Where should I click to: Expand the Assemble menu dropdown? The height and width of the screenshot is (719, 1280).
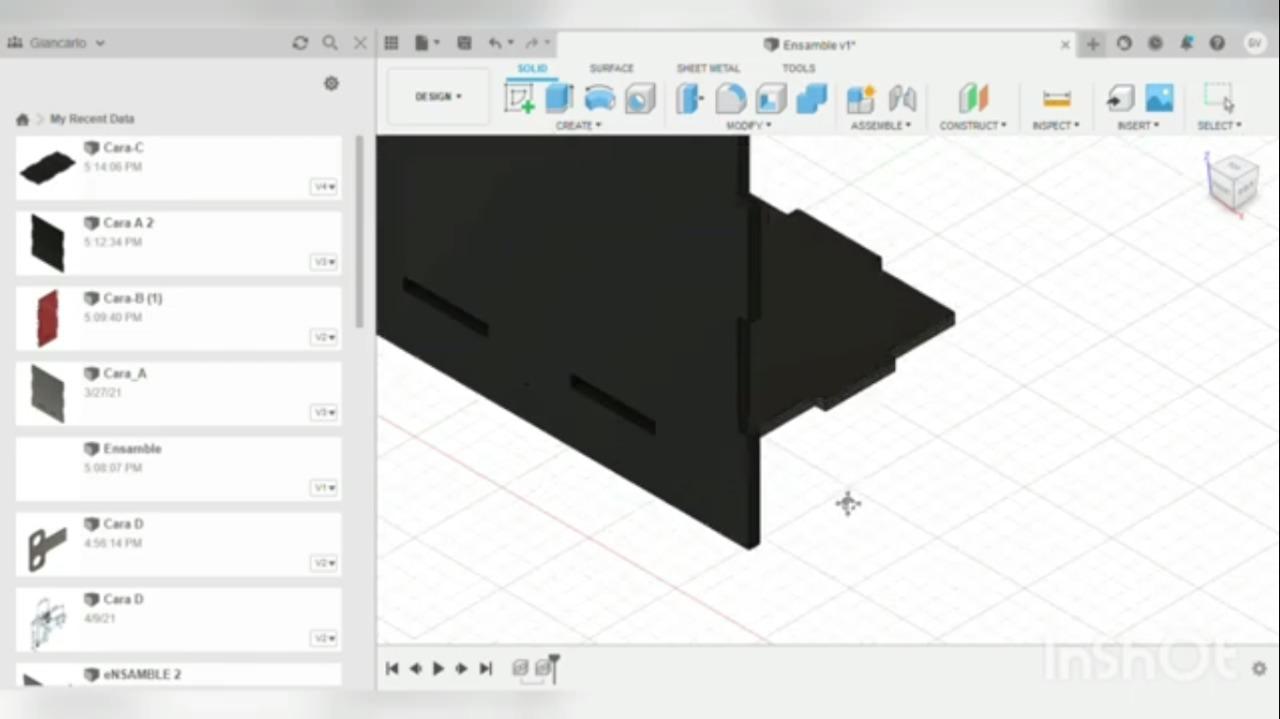click(x=881, y=126)
